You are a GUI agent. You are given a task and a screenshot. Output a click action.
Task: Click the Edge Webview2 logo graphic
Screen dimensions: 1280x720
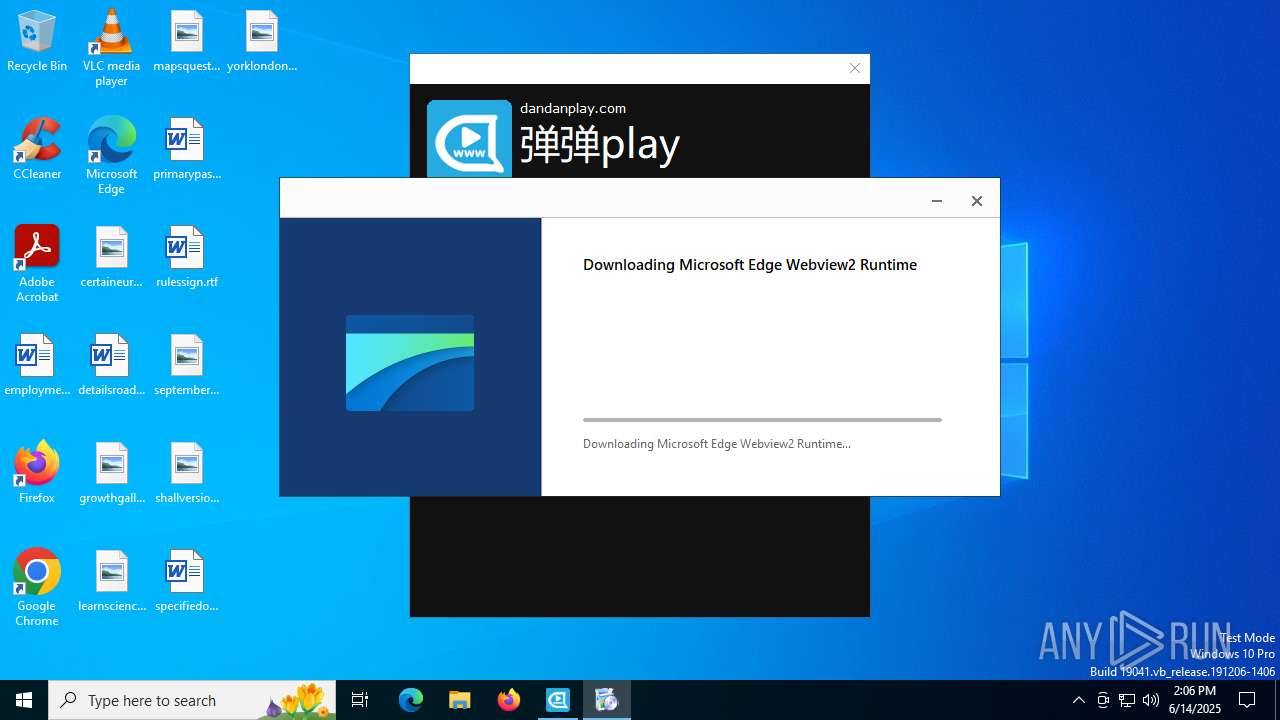(x=410, y=363)
